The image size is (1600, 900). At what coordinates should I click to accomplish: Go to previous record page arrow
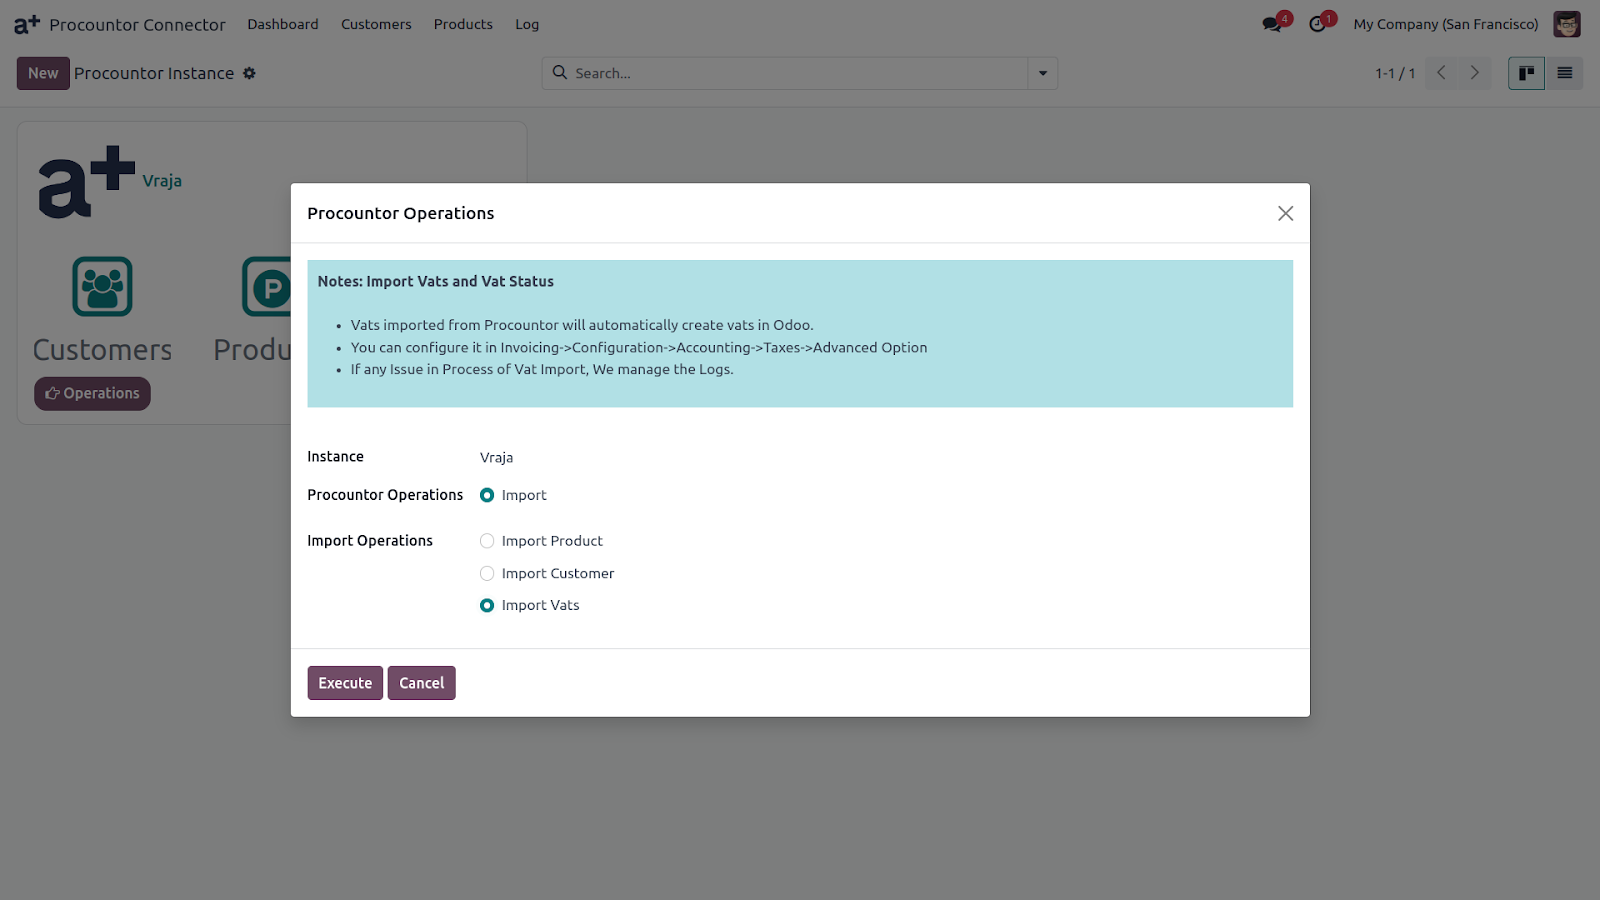(x=1441, y=73)
